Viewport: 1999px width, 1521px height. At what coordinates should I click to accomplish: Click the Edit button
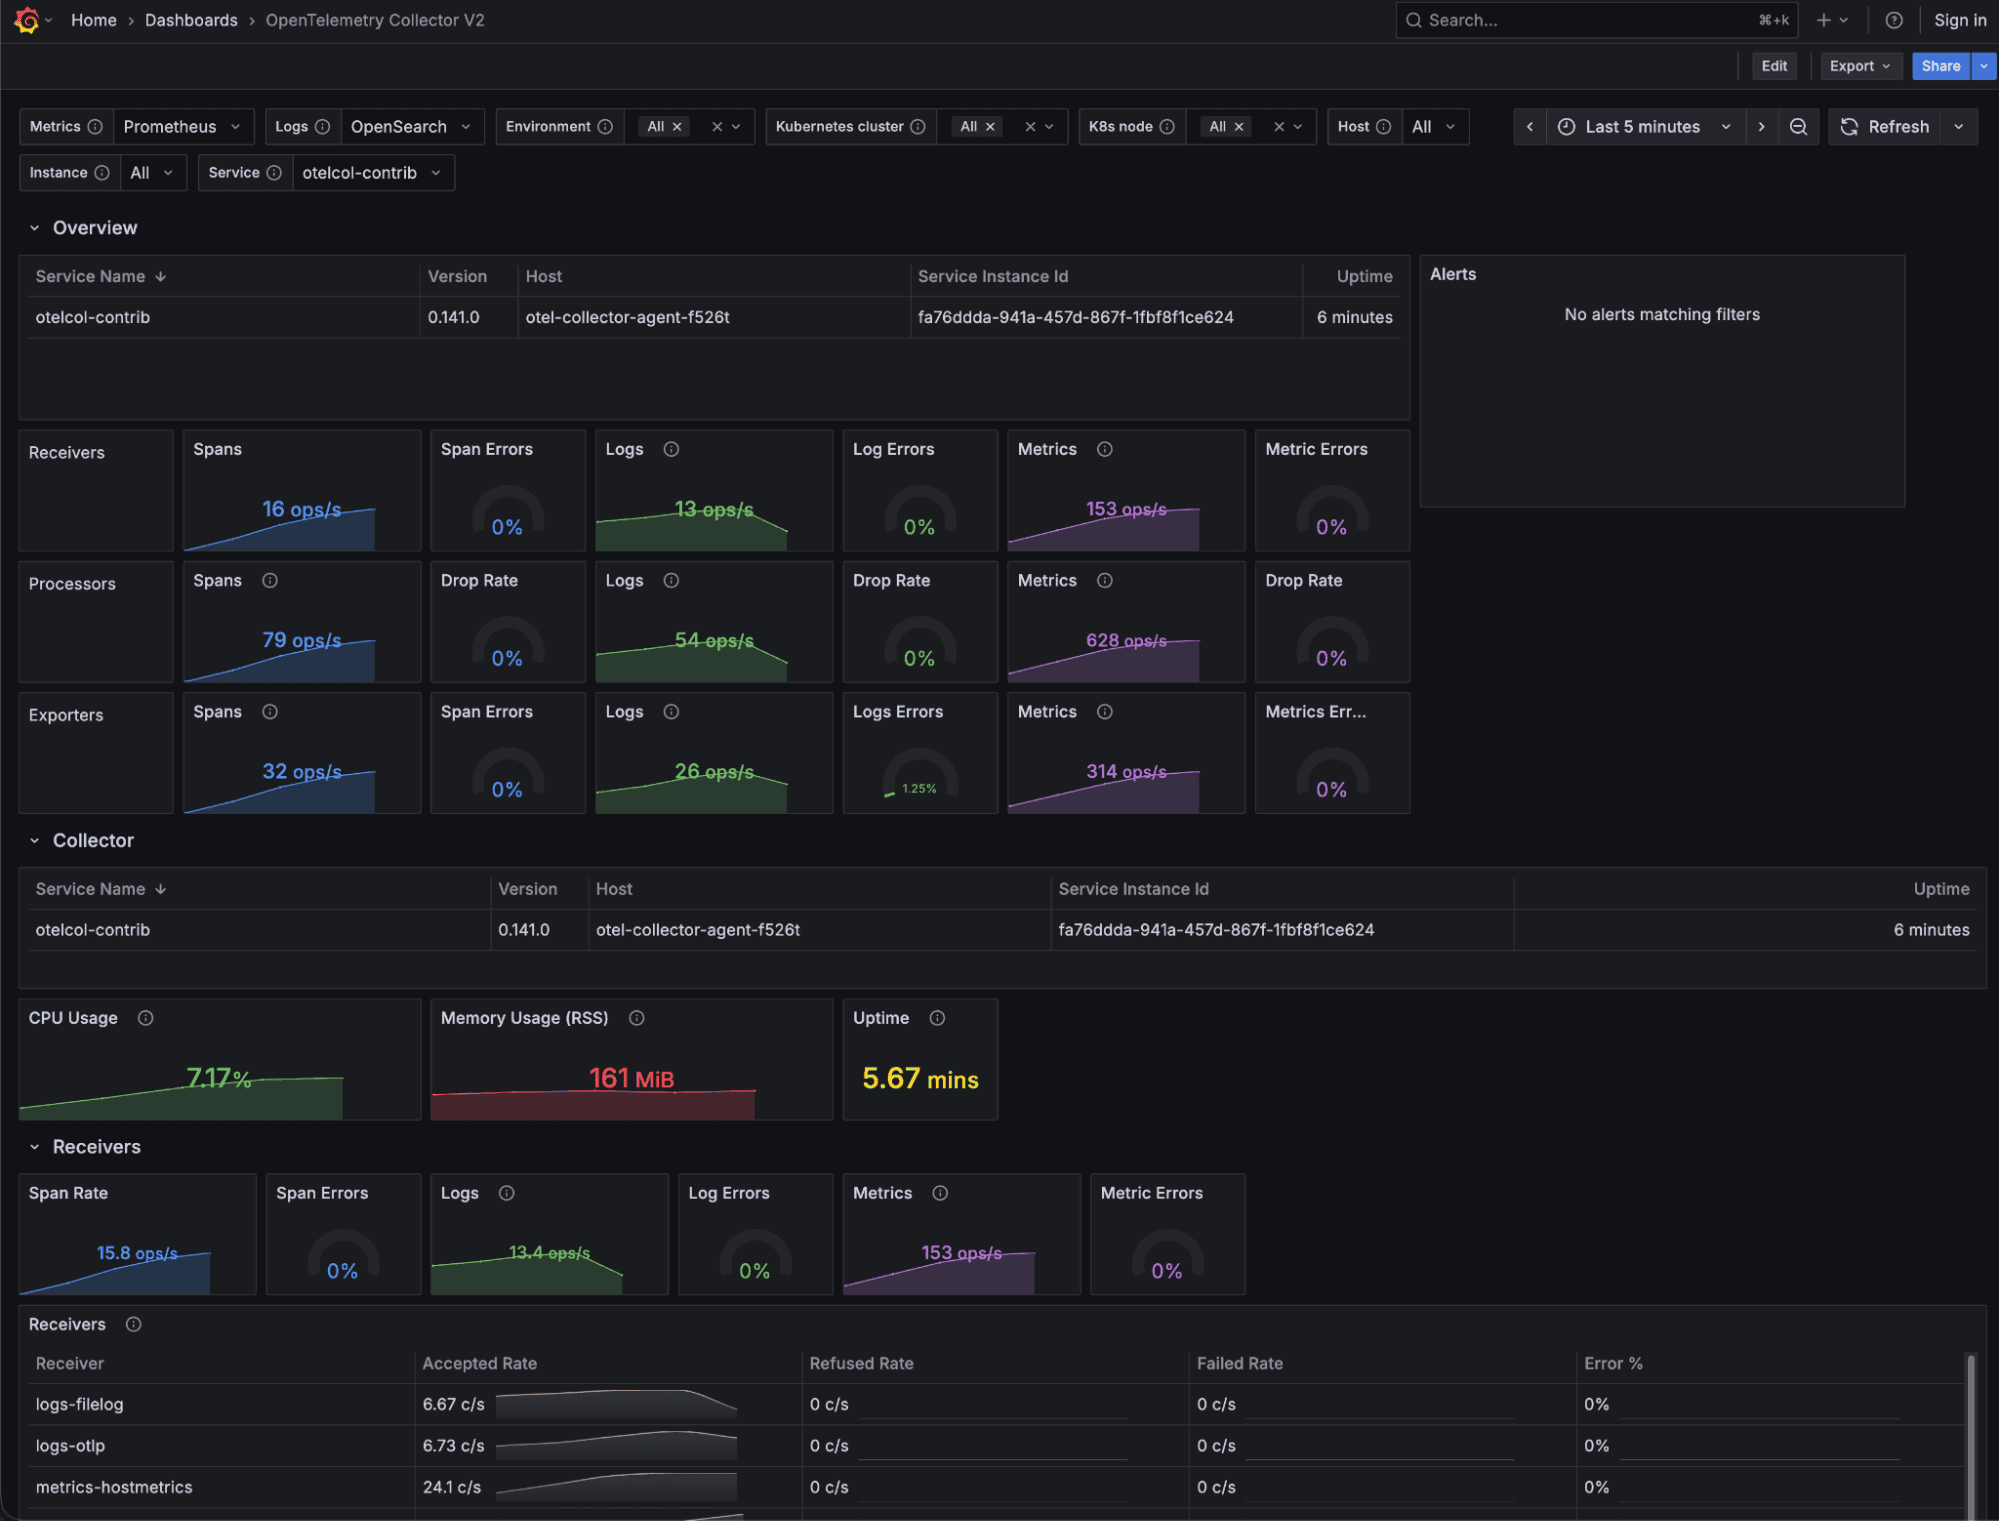click(1774, 65)
